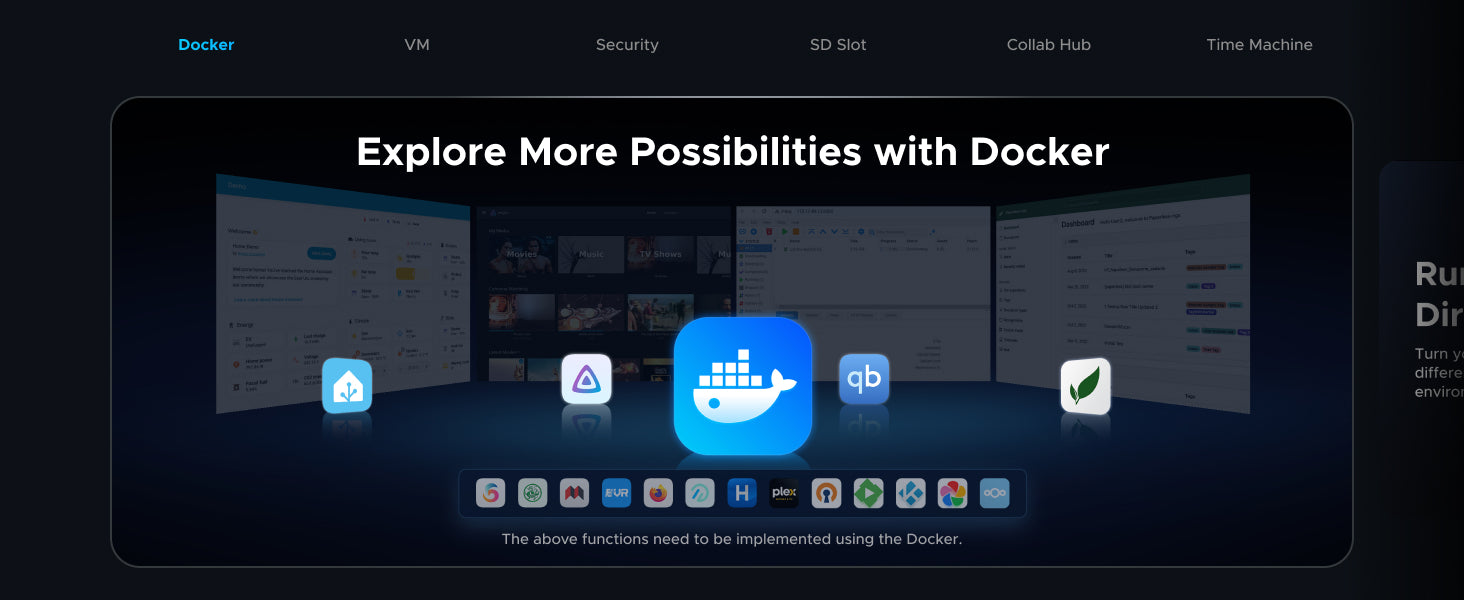
Task: Click the OpenVPN keyhole icon
Action: 826,493
